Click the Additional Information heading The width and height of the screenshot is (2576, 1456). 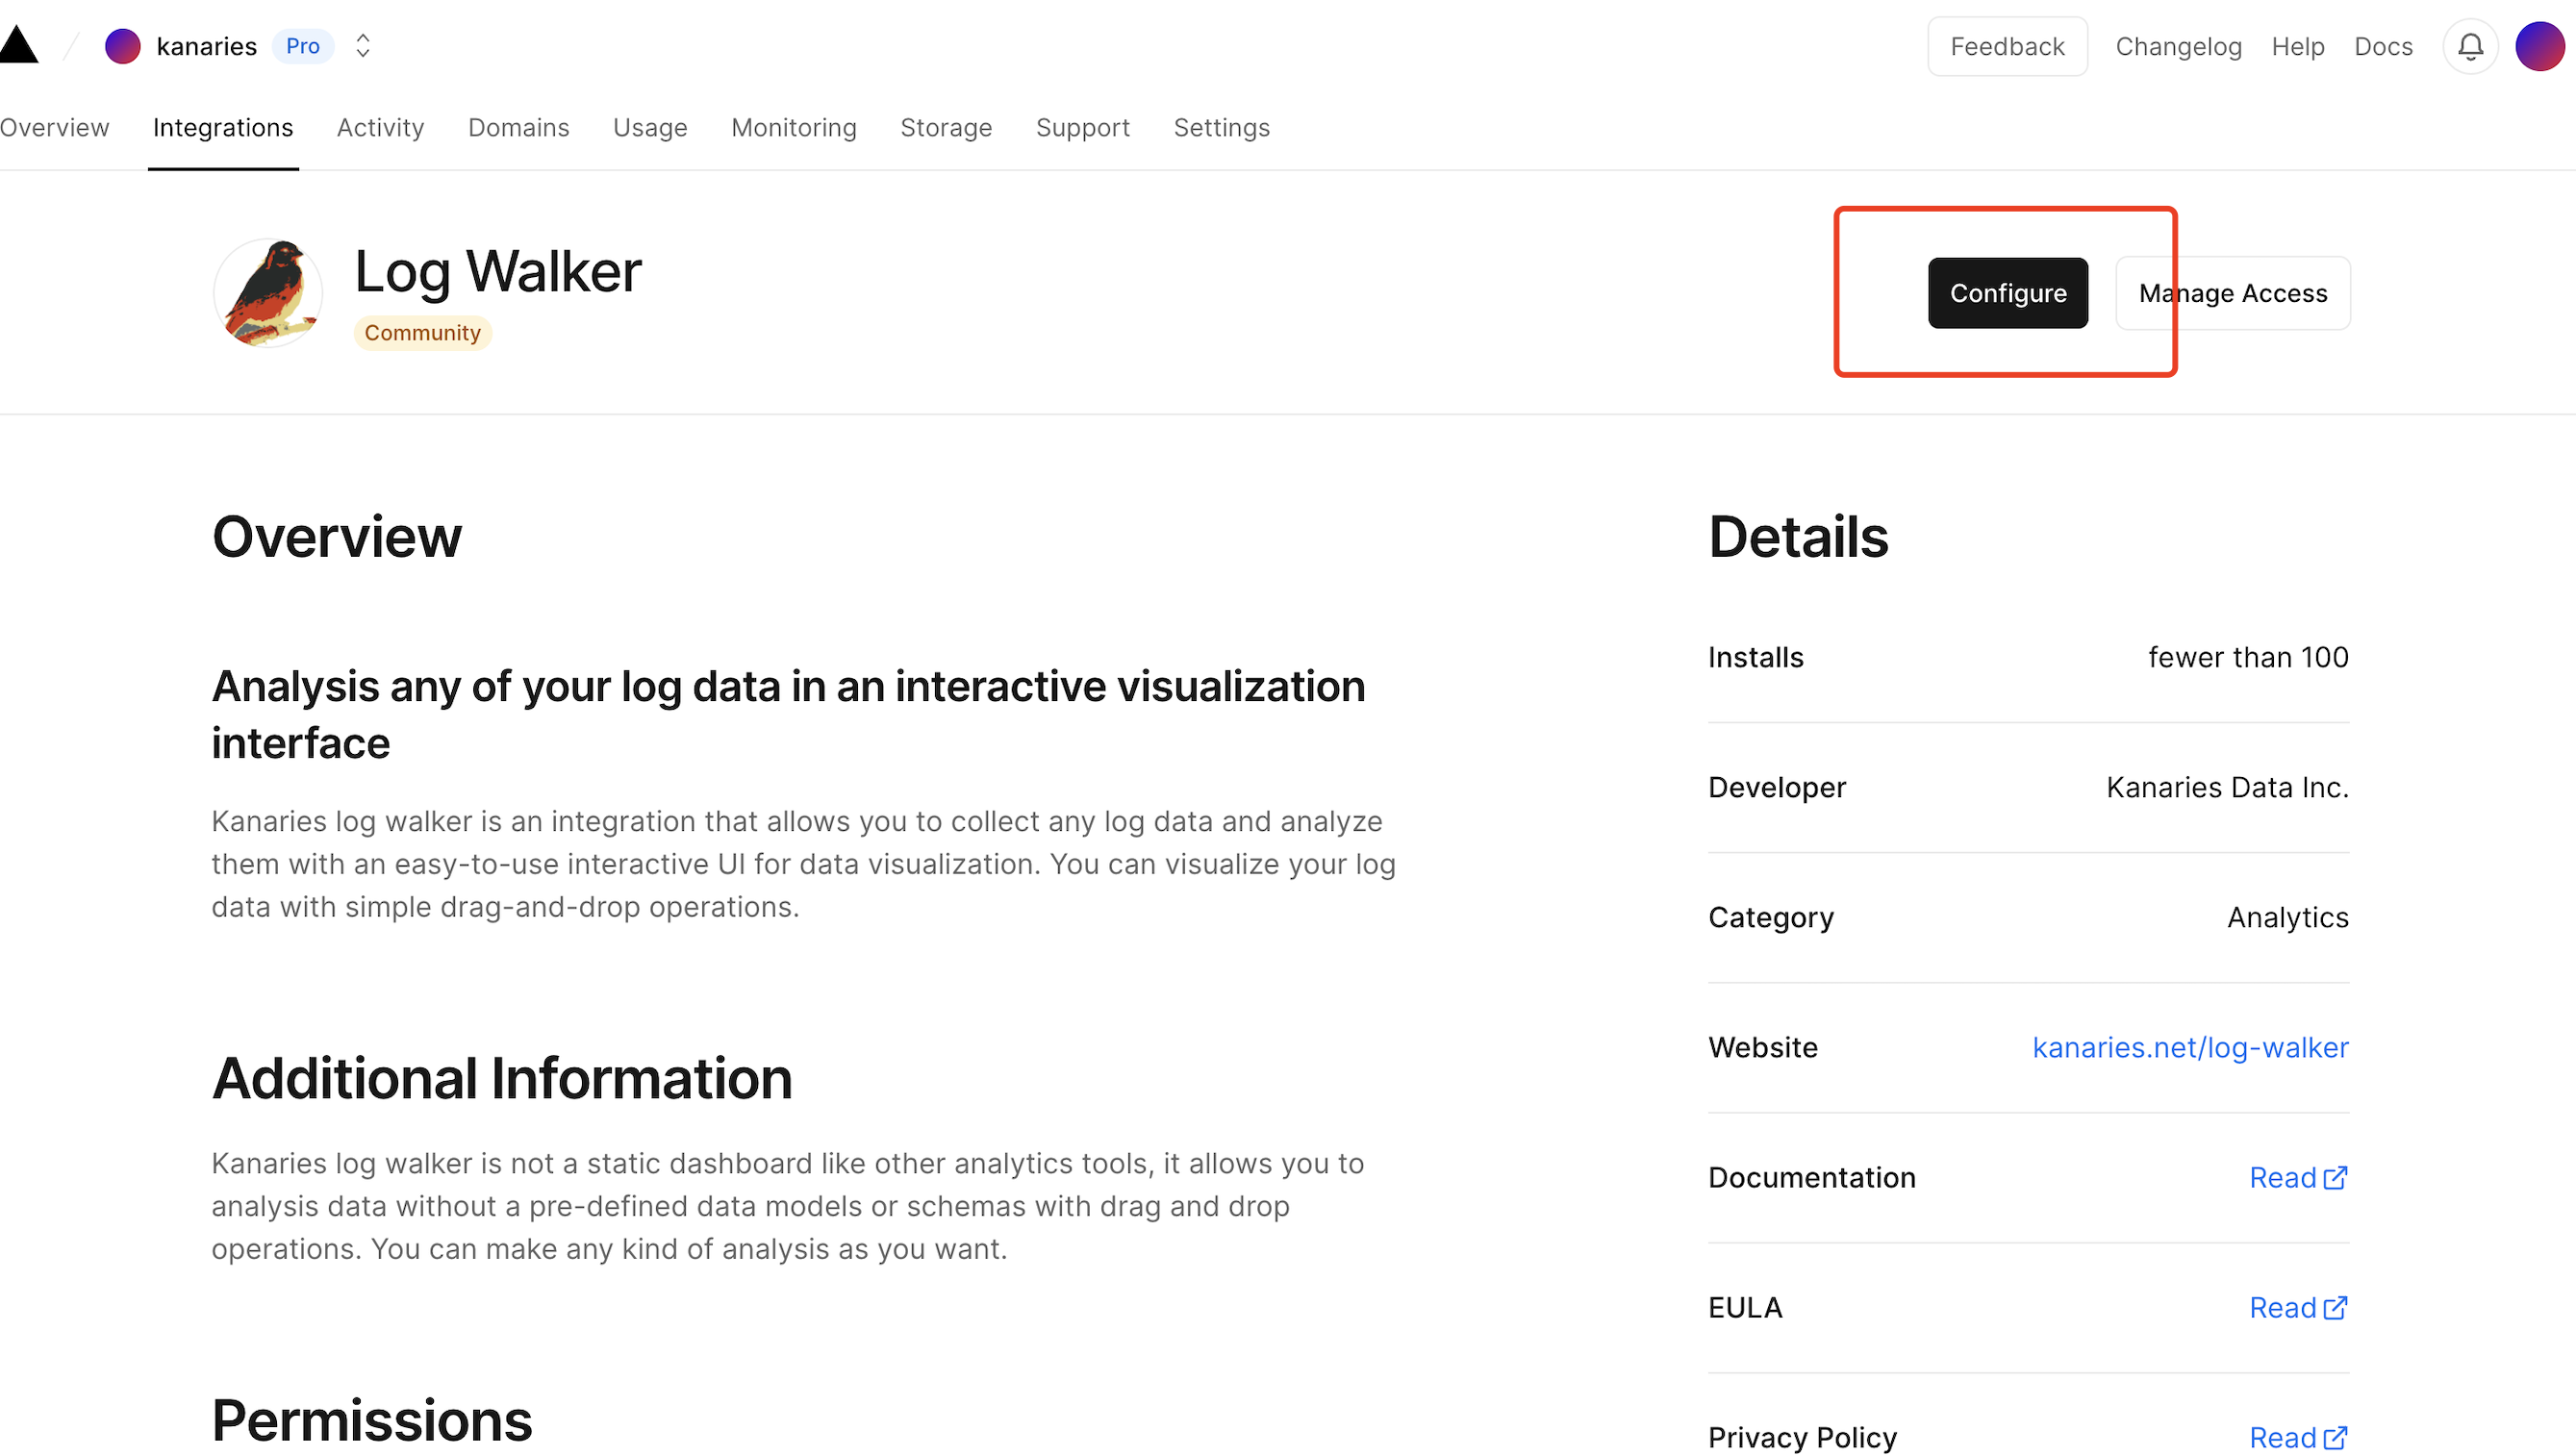(x=502, y=1079)
